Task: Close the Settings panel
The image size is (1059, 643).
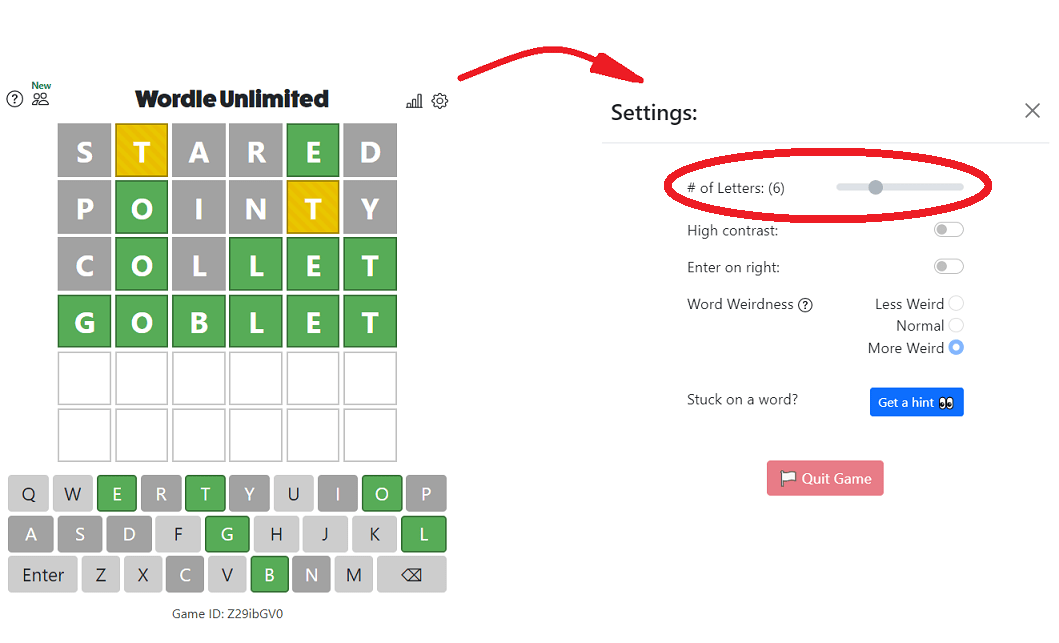Action: pyautogui.click(x=1032, y=111)
